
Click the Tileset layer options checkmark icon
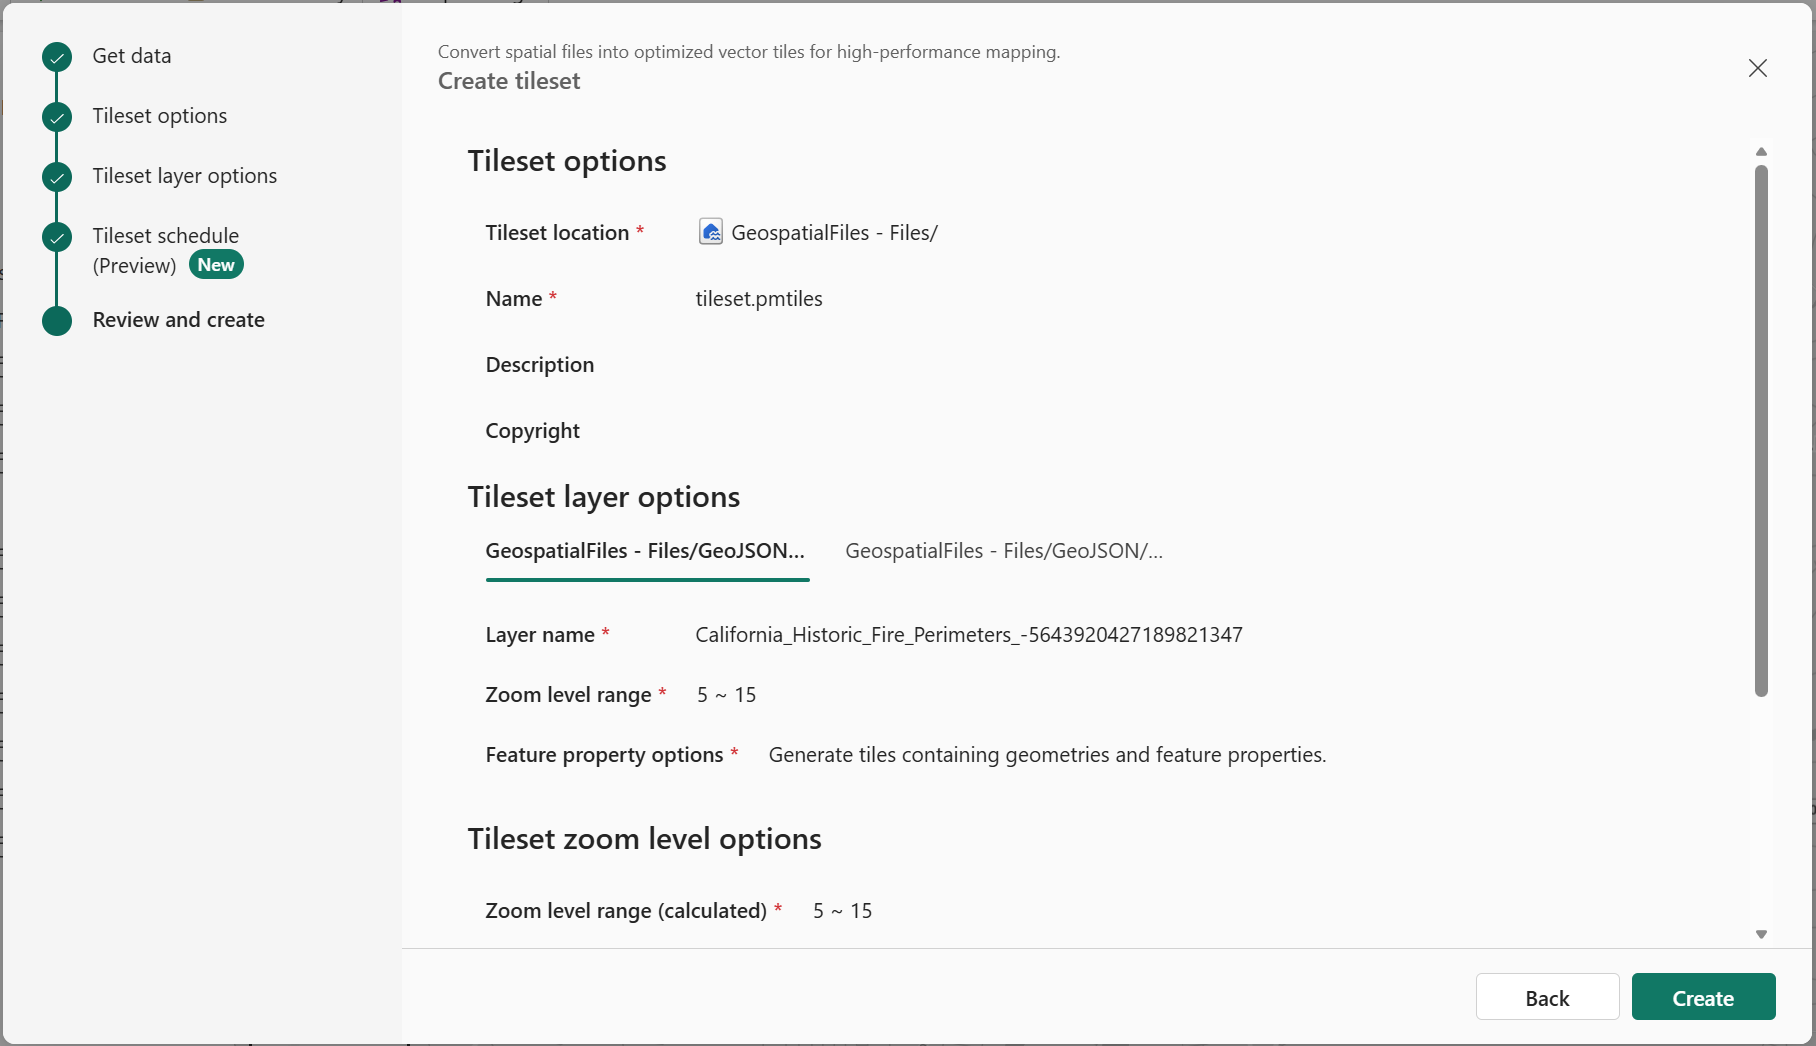57,177
